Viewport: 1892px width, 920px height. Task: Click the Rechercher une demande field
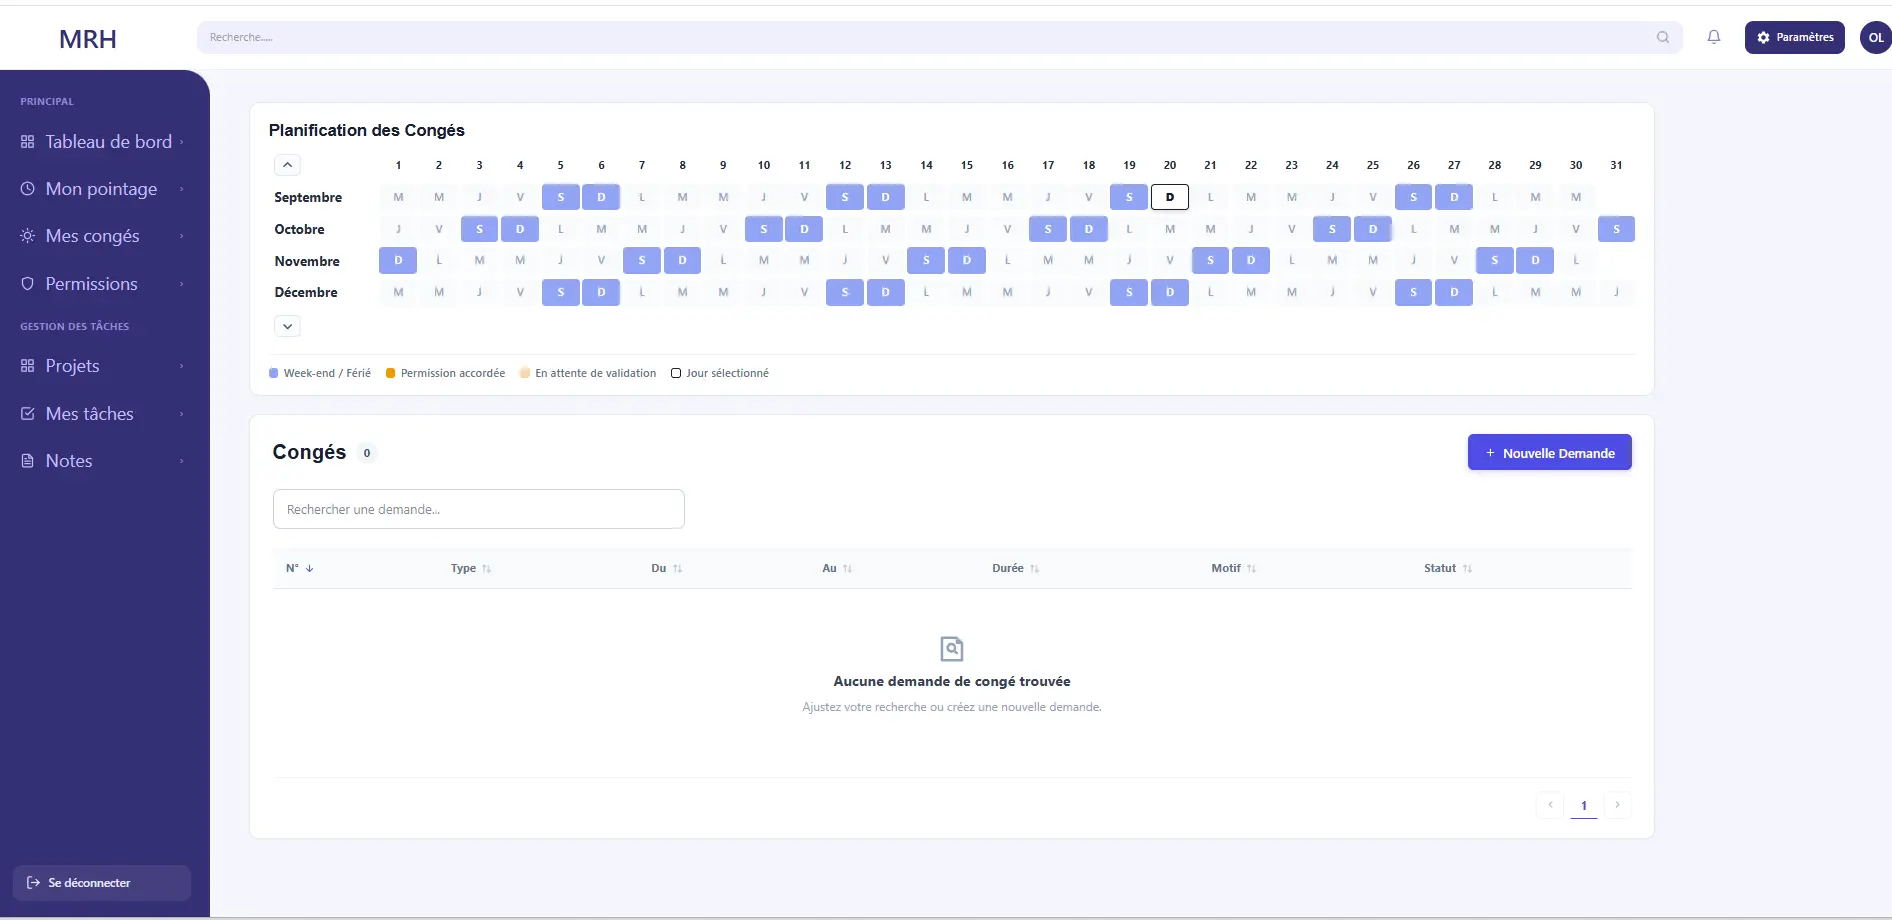(x=479, y=509)
